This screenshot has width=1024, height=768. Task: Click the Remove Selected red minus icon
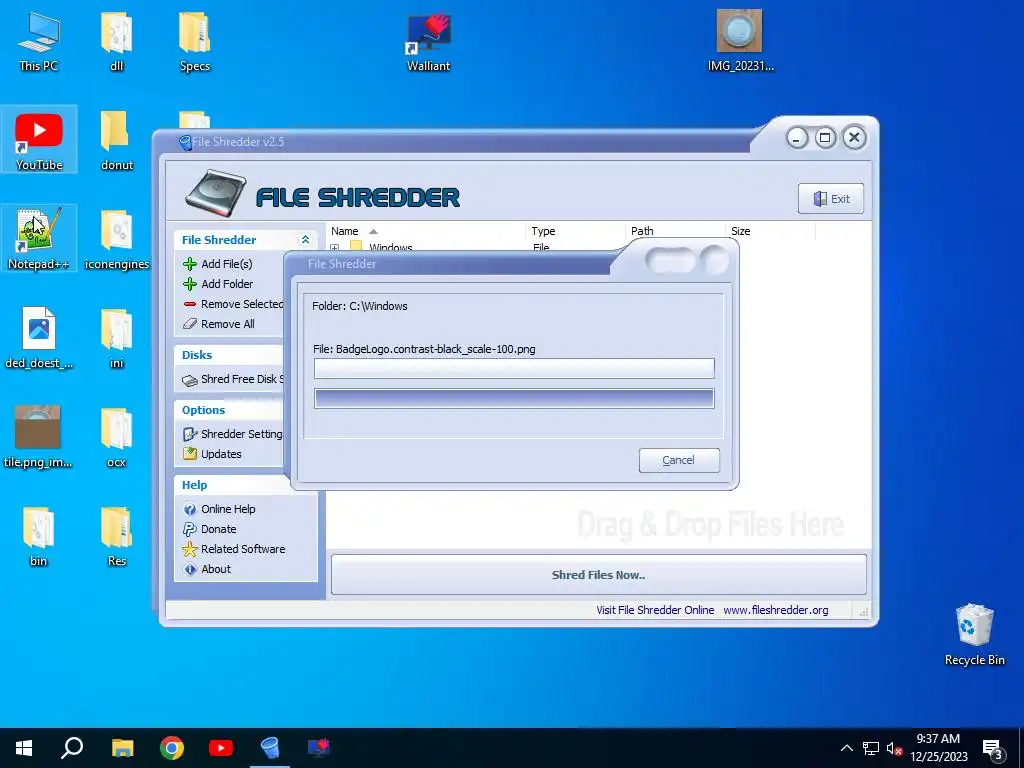pyautogui.click(x=190, y=304)
